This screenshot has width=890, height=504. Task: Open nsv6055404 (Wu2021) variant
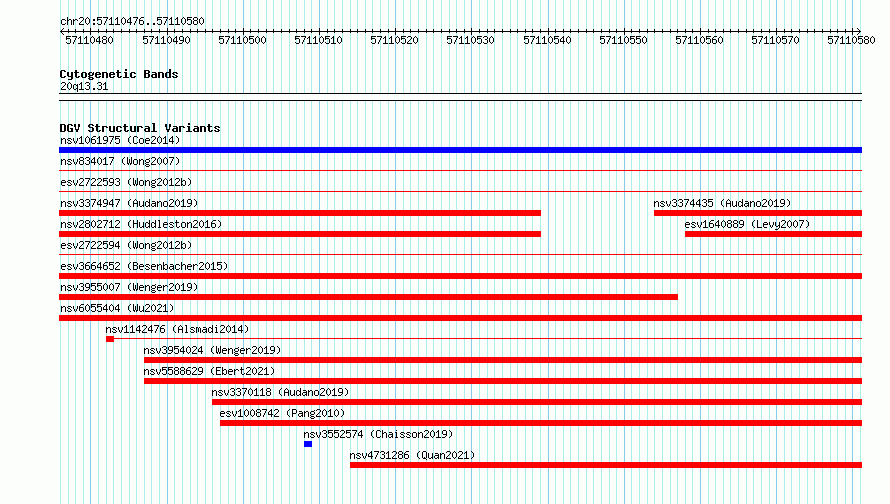coord(117,308)
